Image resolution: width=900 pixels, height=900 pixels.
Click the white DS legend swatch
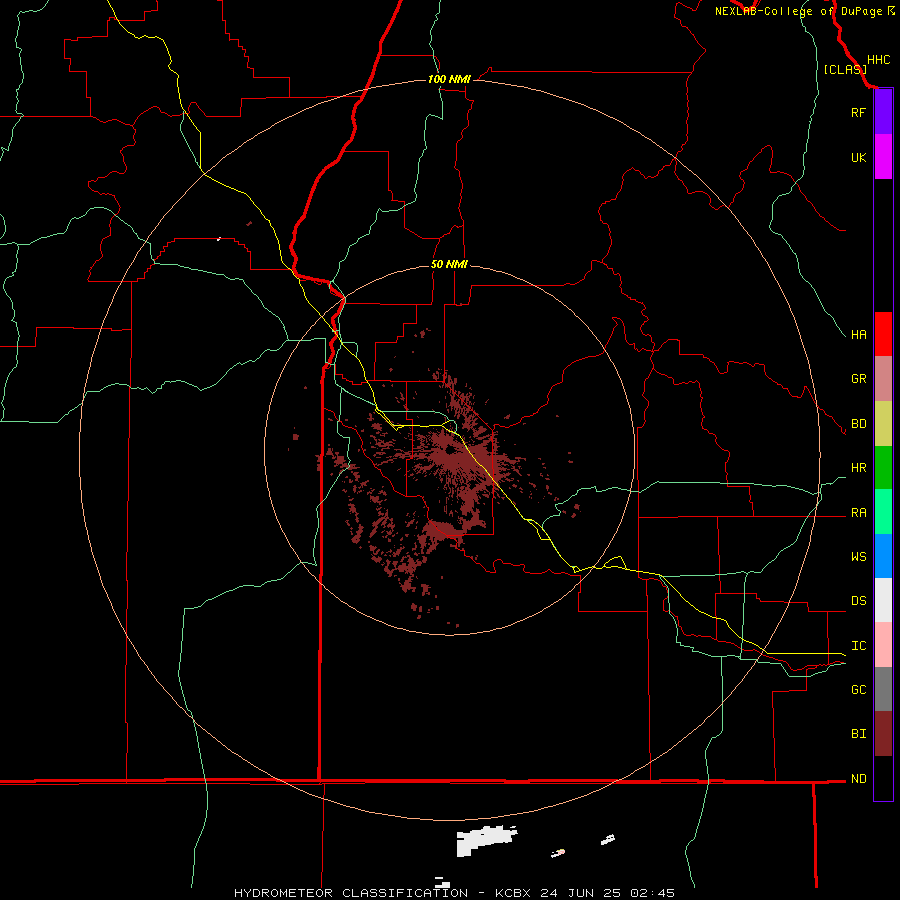(x=883, y=600)
